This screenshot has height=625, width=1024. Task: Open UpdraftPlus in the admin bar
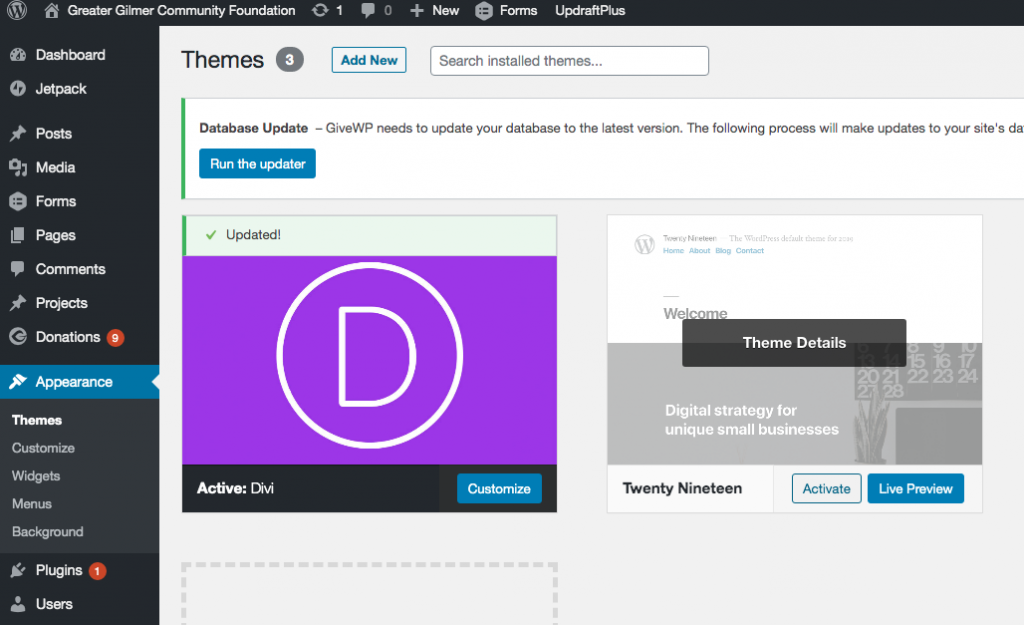coord(590,10)
